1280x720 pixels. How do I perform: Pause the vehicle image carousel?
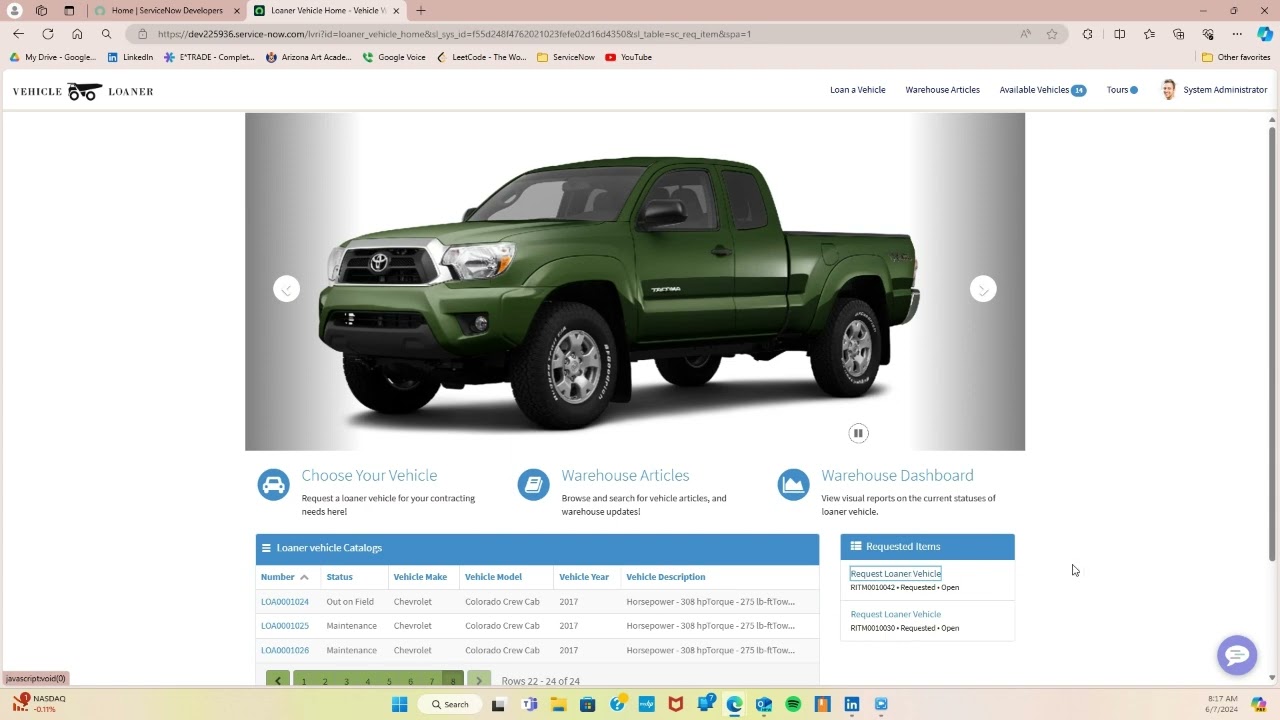858,433
